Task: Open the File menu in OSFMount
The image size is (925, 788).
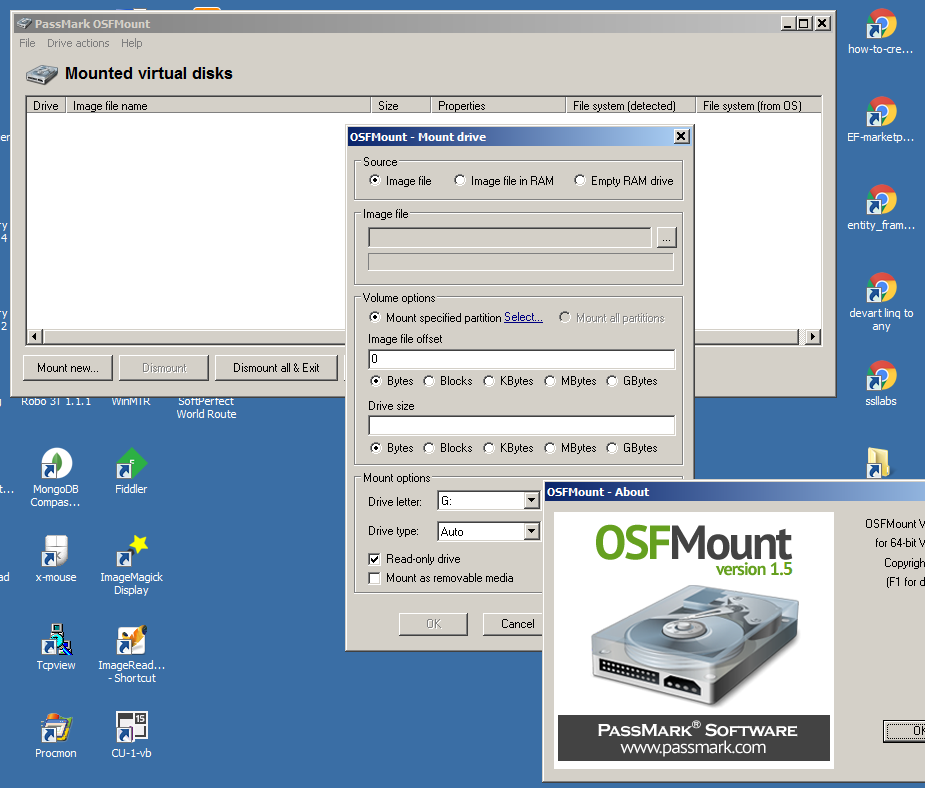Action: (x=27, y=43)
